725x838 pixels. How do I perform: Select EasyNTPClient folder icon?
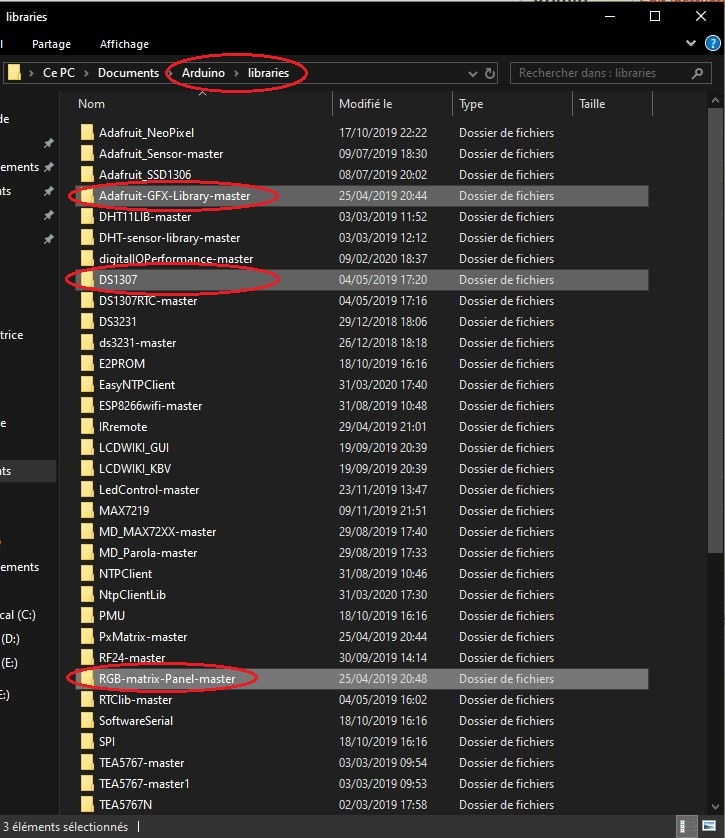(x=87, y=384)
